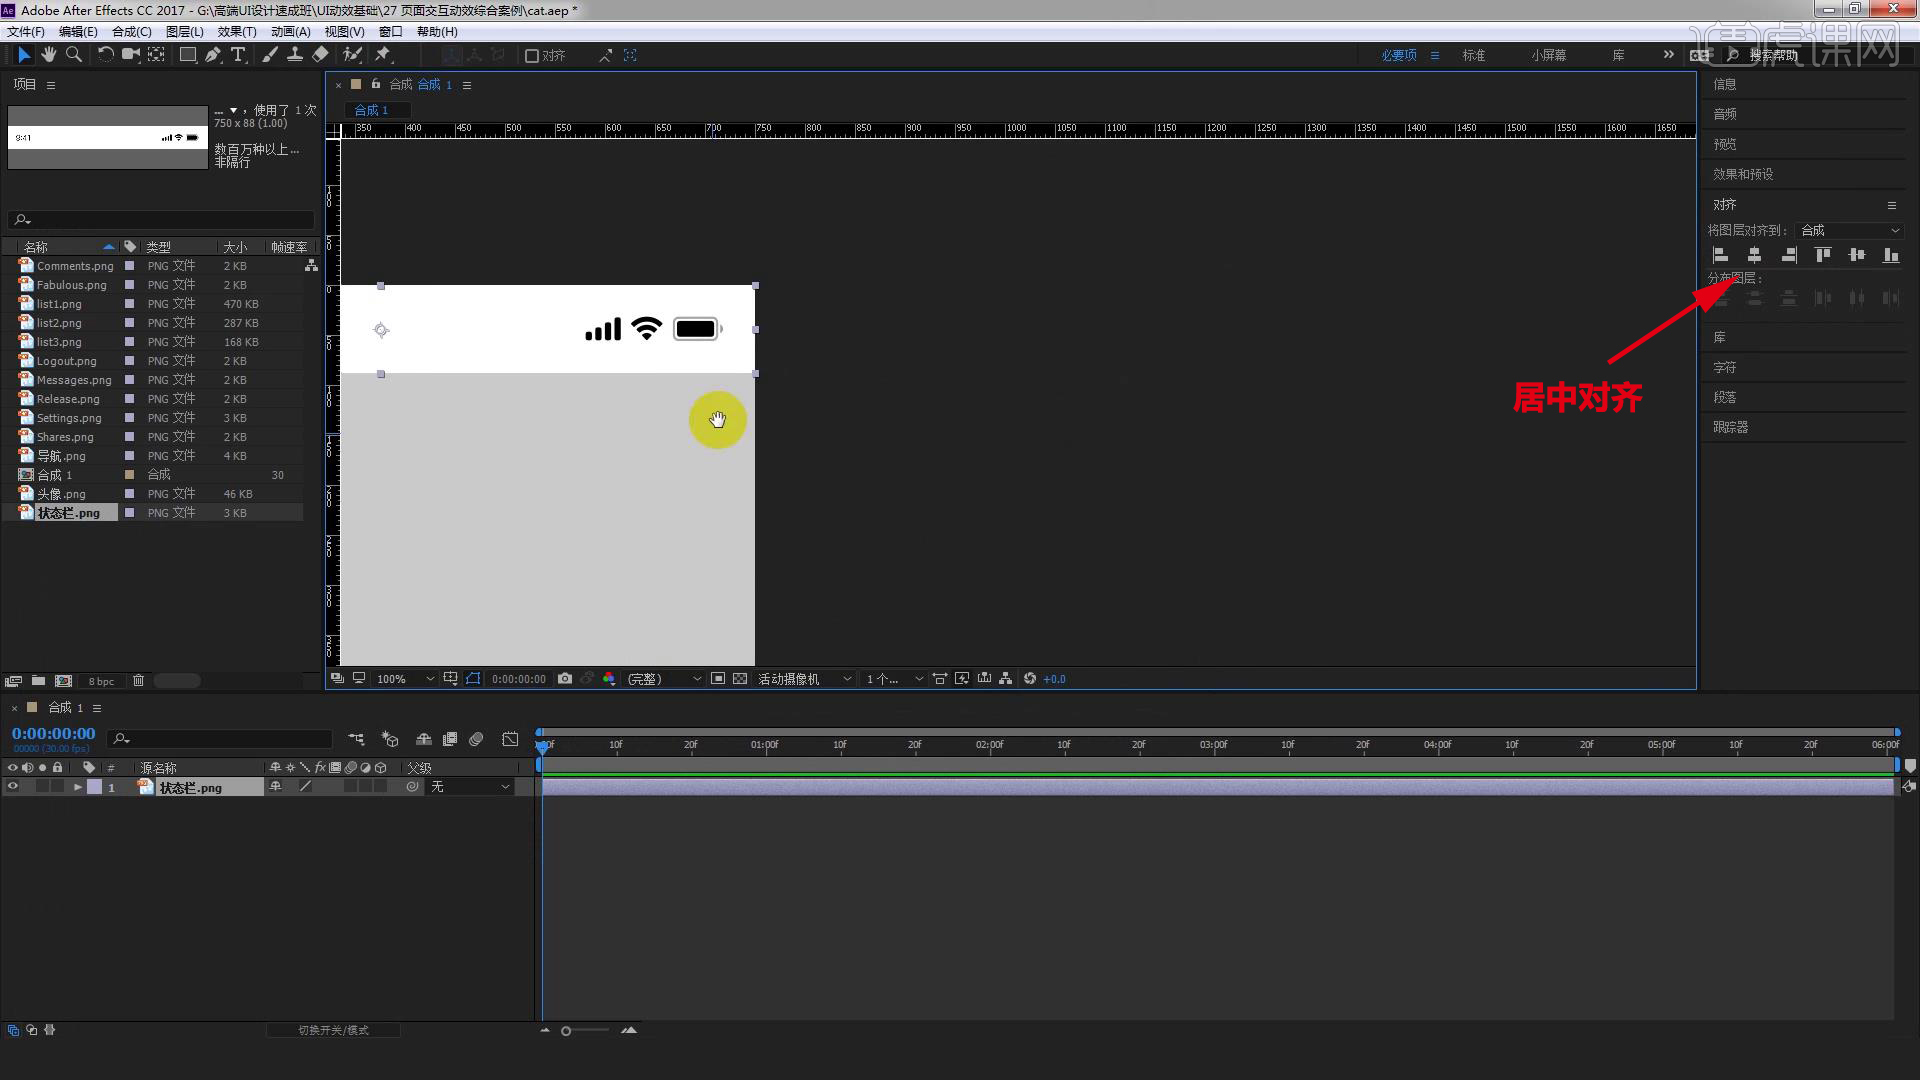Select the Hand tool in toolbar
Image resolution: width=1920 pixels, height=1080 pixels.
(48, 55)
